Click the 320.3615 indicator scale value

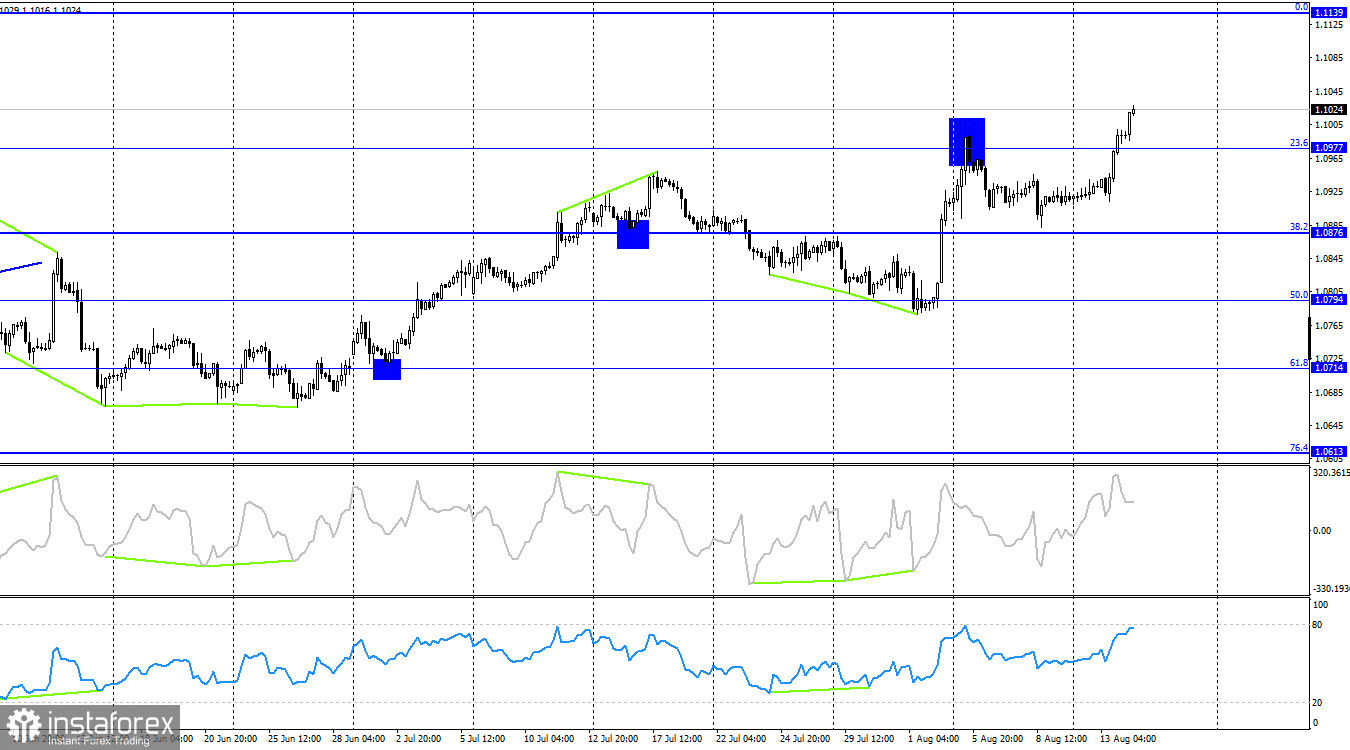1329,473
